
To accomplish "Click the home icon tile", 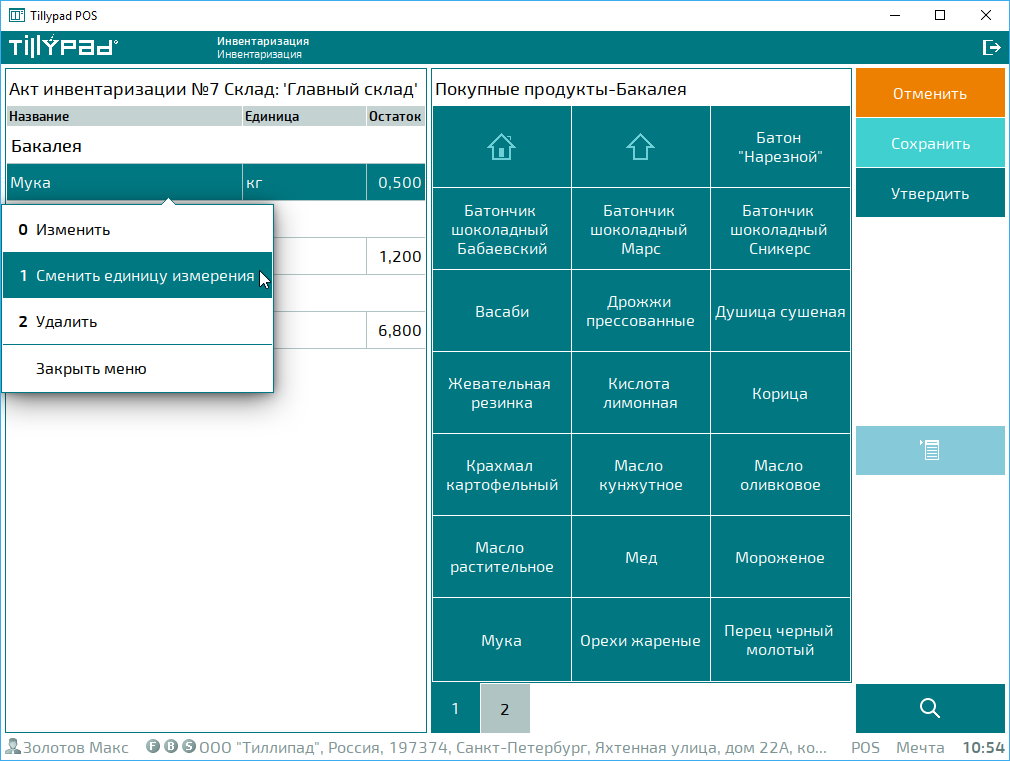I will [501, 147].
